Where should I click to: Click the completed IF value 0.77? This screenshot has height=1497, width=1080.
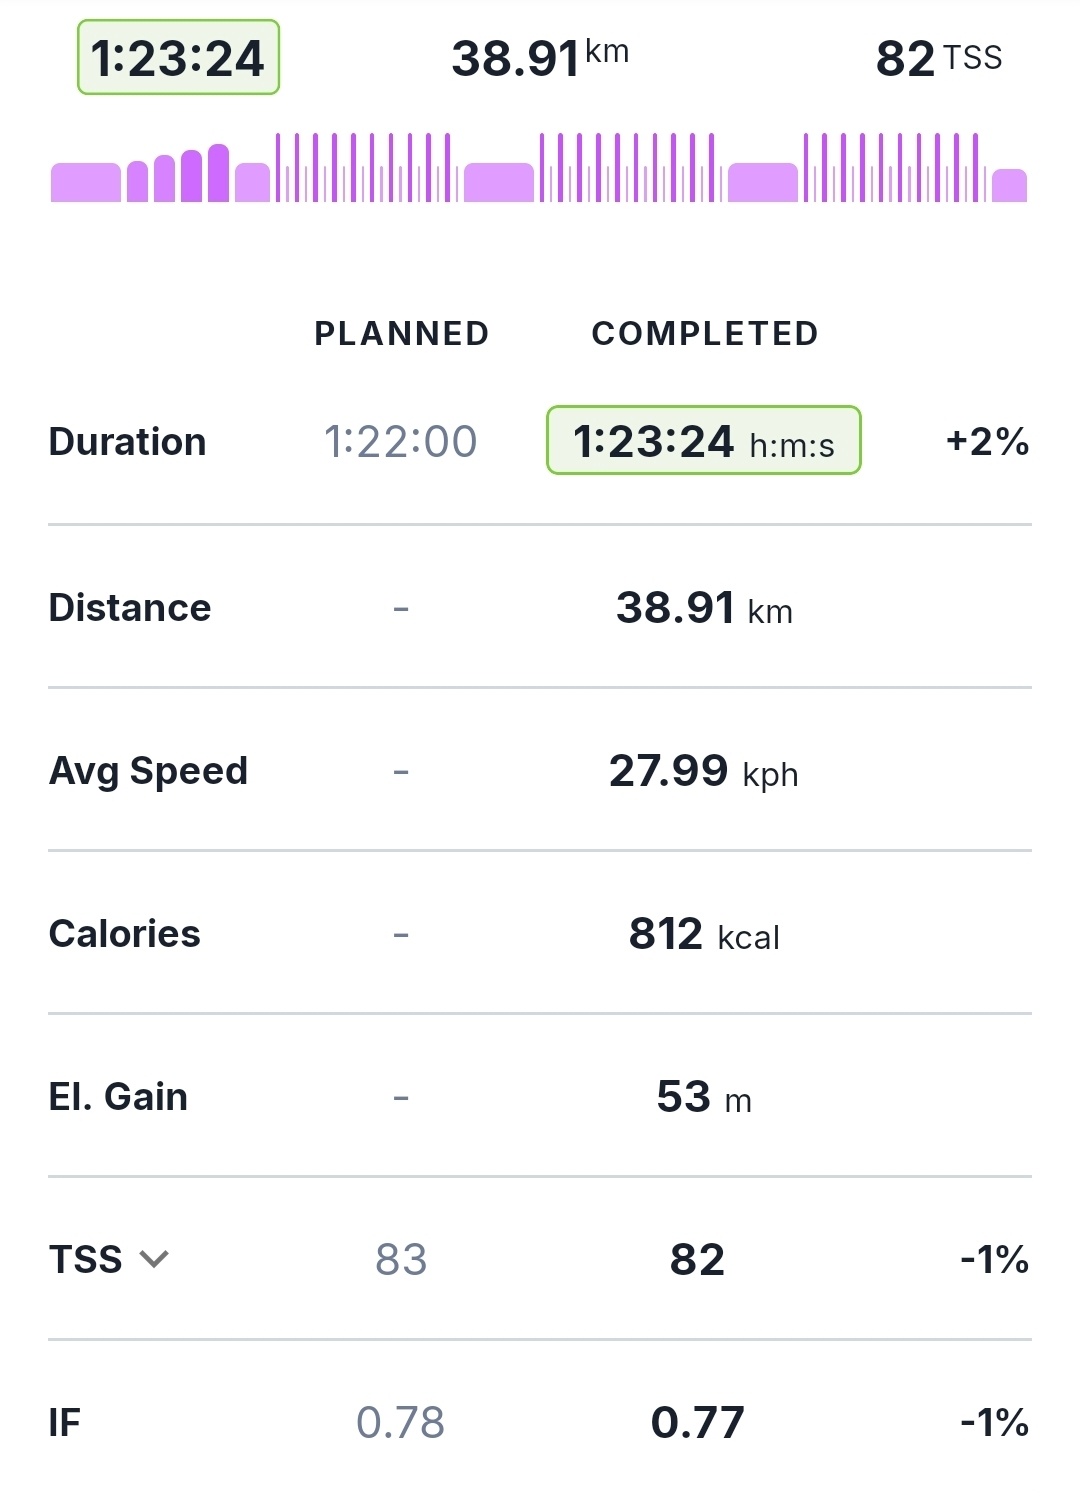[697, 1422]
